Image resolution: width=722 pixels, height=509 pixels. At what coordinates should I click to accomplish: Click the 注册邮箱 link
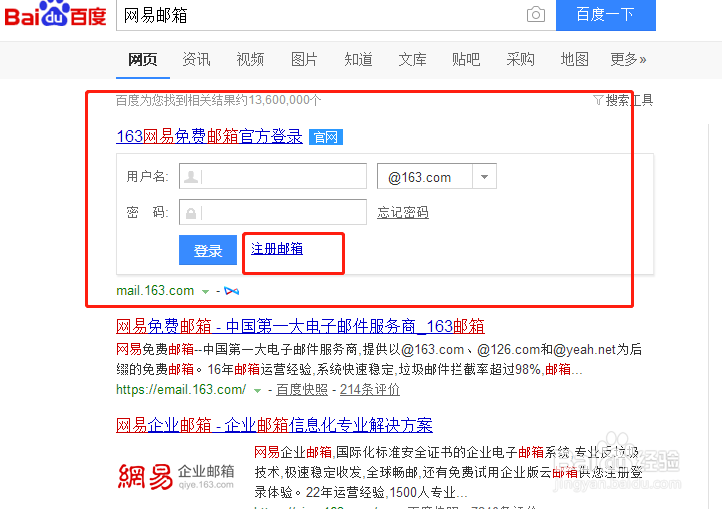[x=277, y=249]
